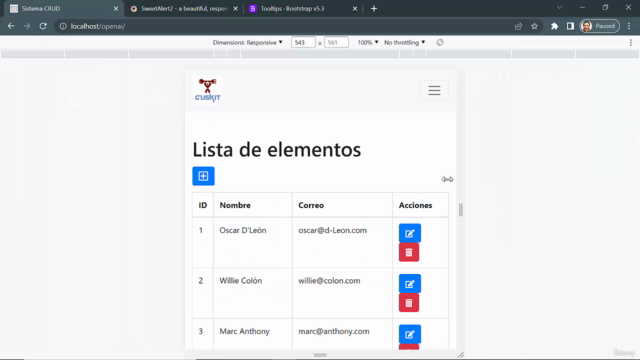The image size is (640, 360).
Task: Click the Lista de elementos heading
Action: [277, 150]
